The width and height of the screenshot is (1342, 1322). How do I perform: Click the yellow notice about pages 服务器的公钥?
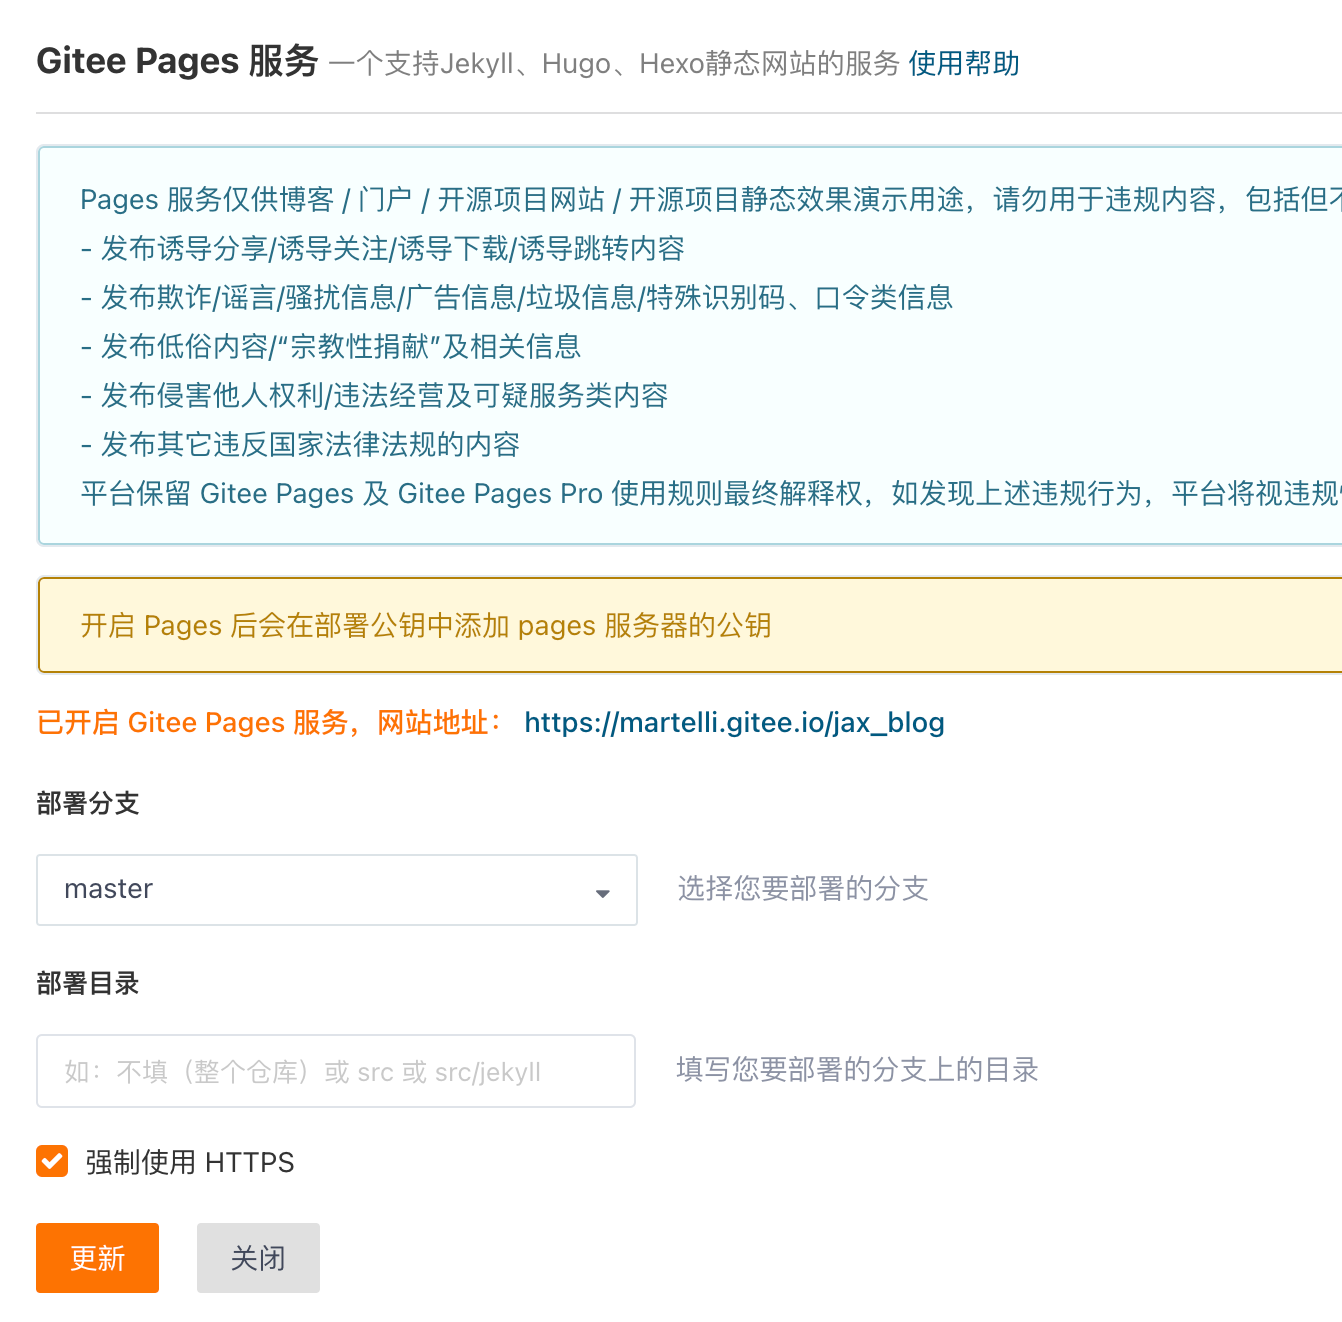pos(690,625)
